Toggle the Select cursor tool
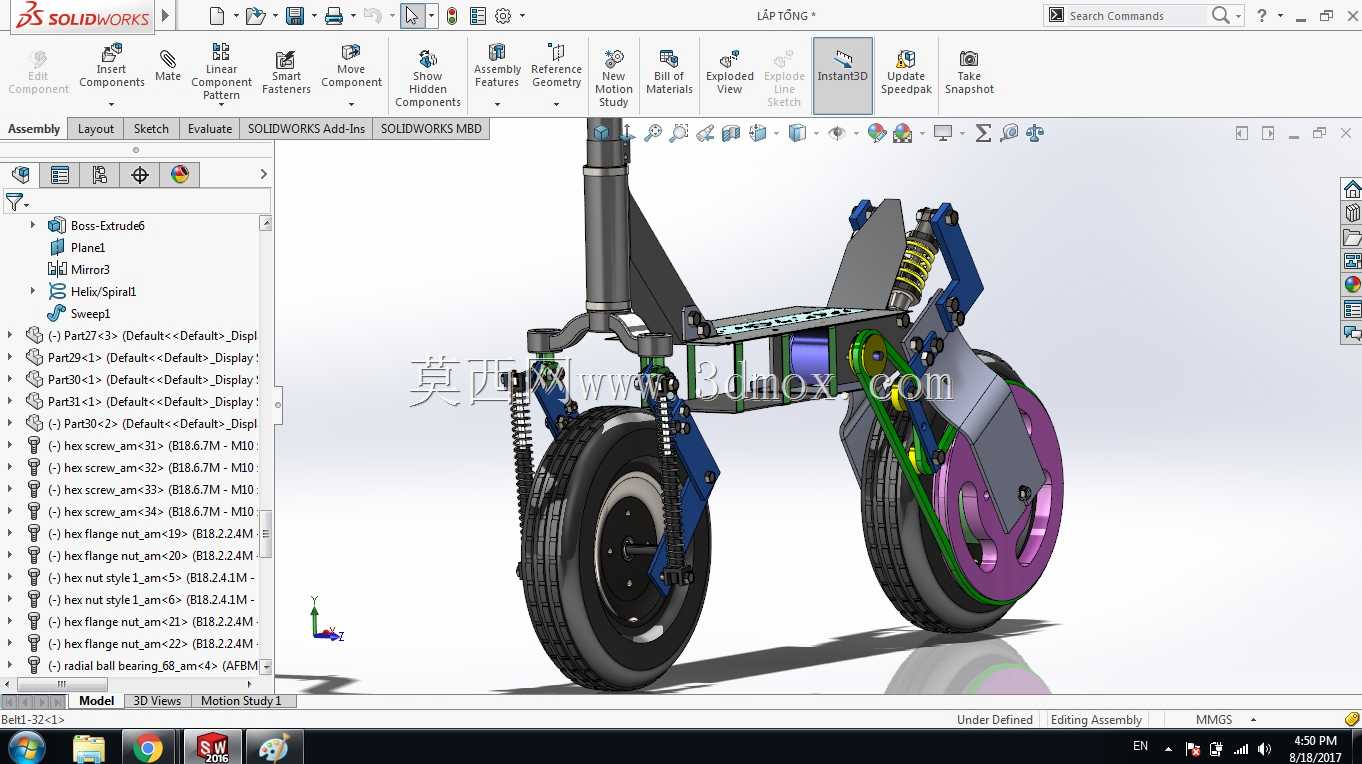Viewport: 1362px width, 764px height. click(x=412, y=15)
